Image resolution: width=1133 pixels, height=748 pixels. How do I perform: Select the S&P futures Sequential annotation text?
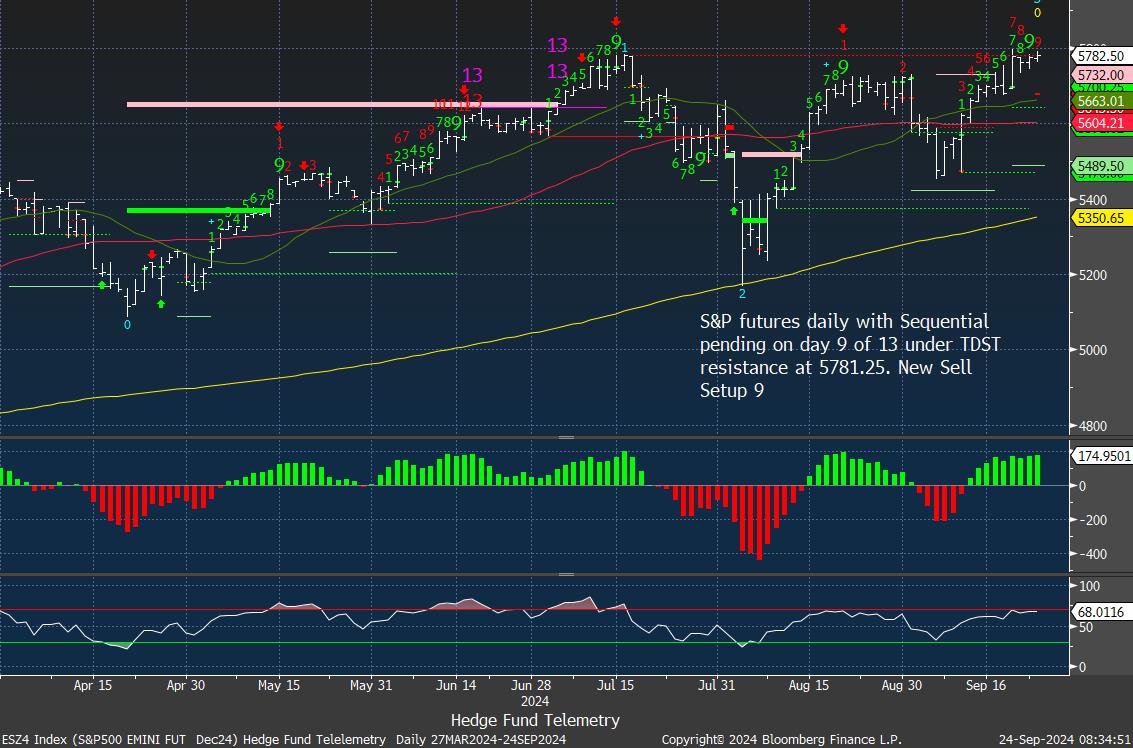850,356
